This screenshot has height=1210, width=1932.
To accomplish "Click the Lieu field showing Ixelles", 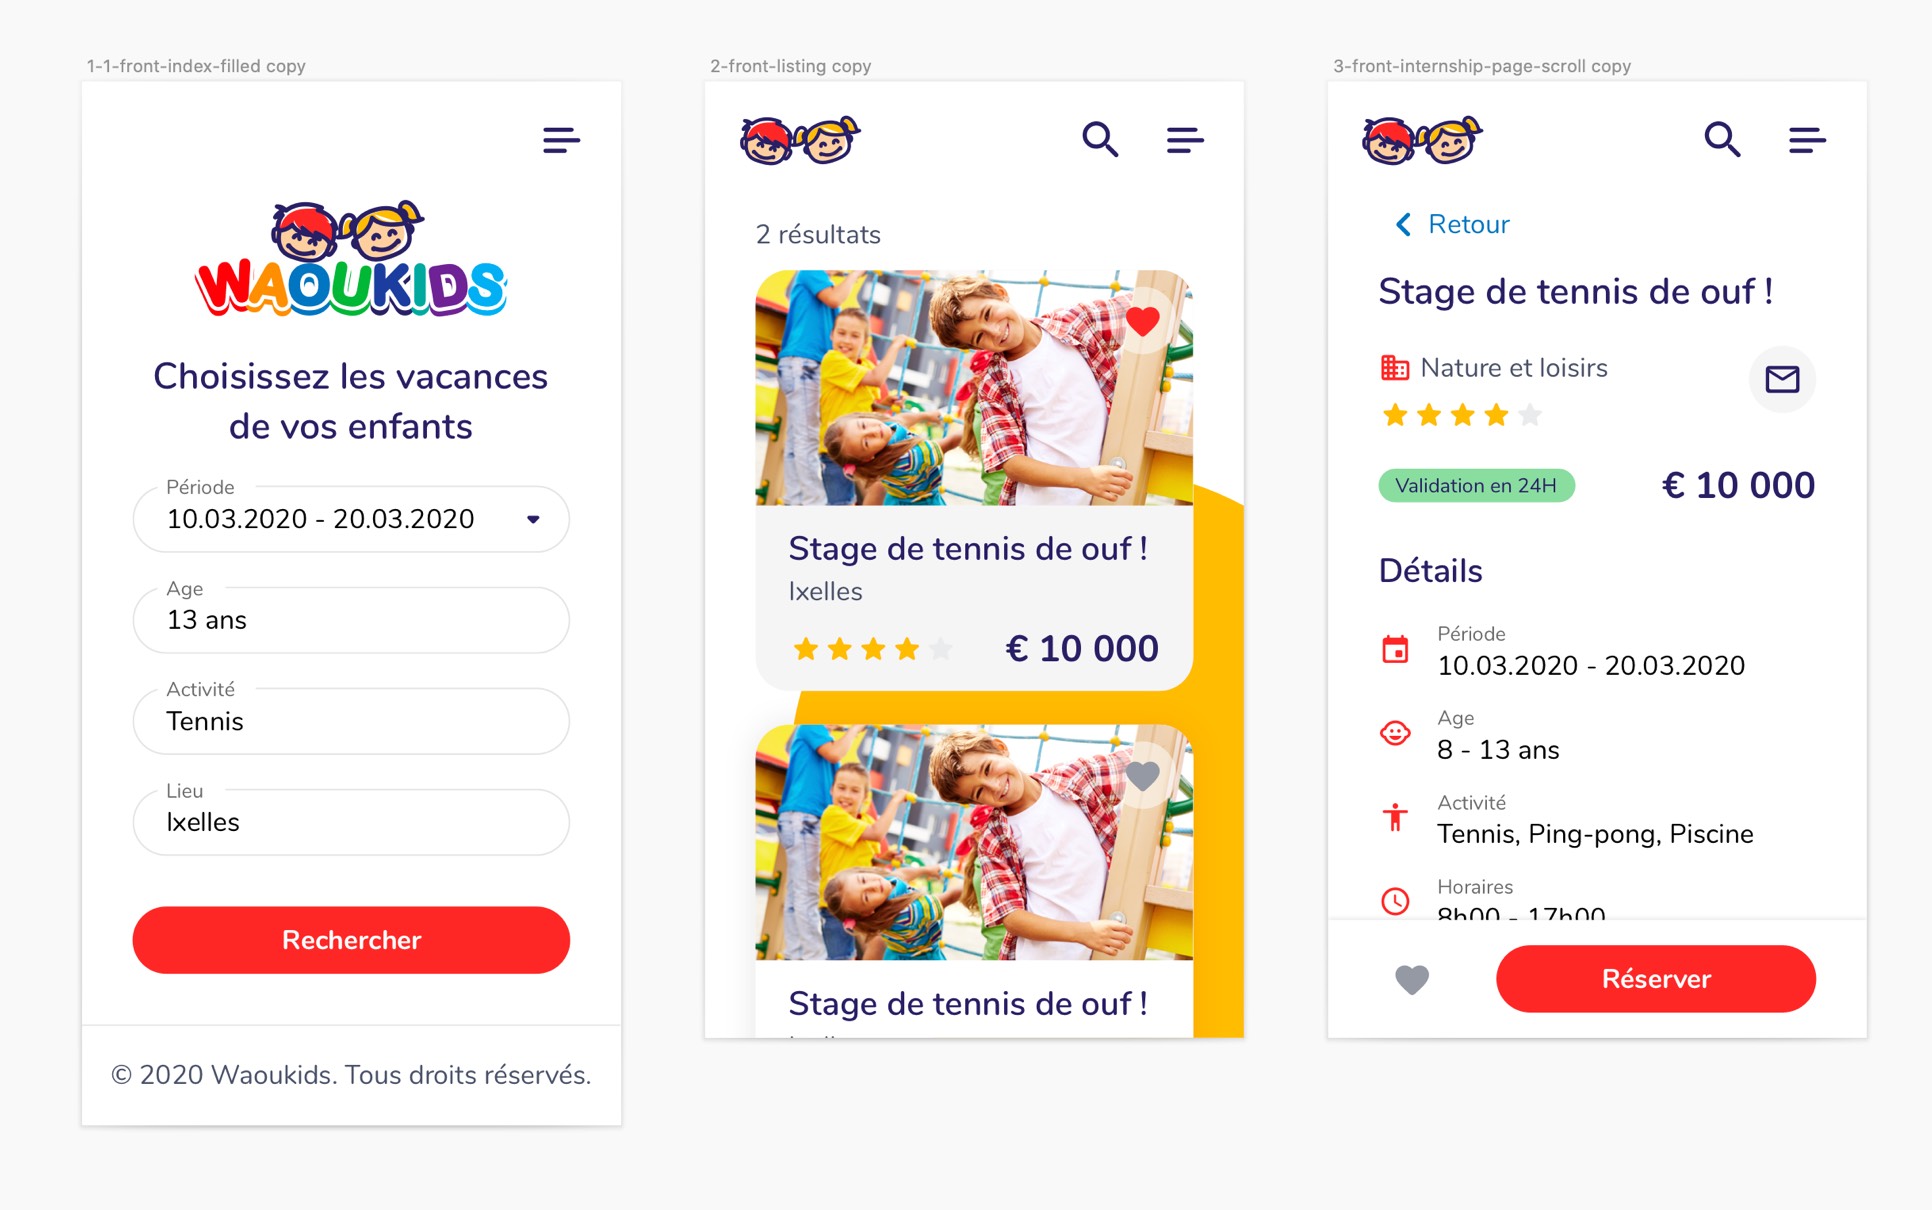I will pos(351,822).
